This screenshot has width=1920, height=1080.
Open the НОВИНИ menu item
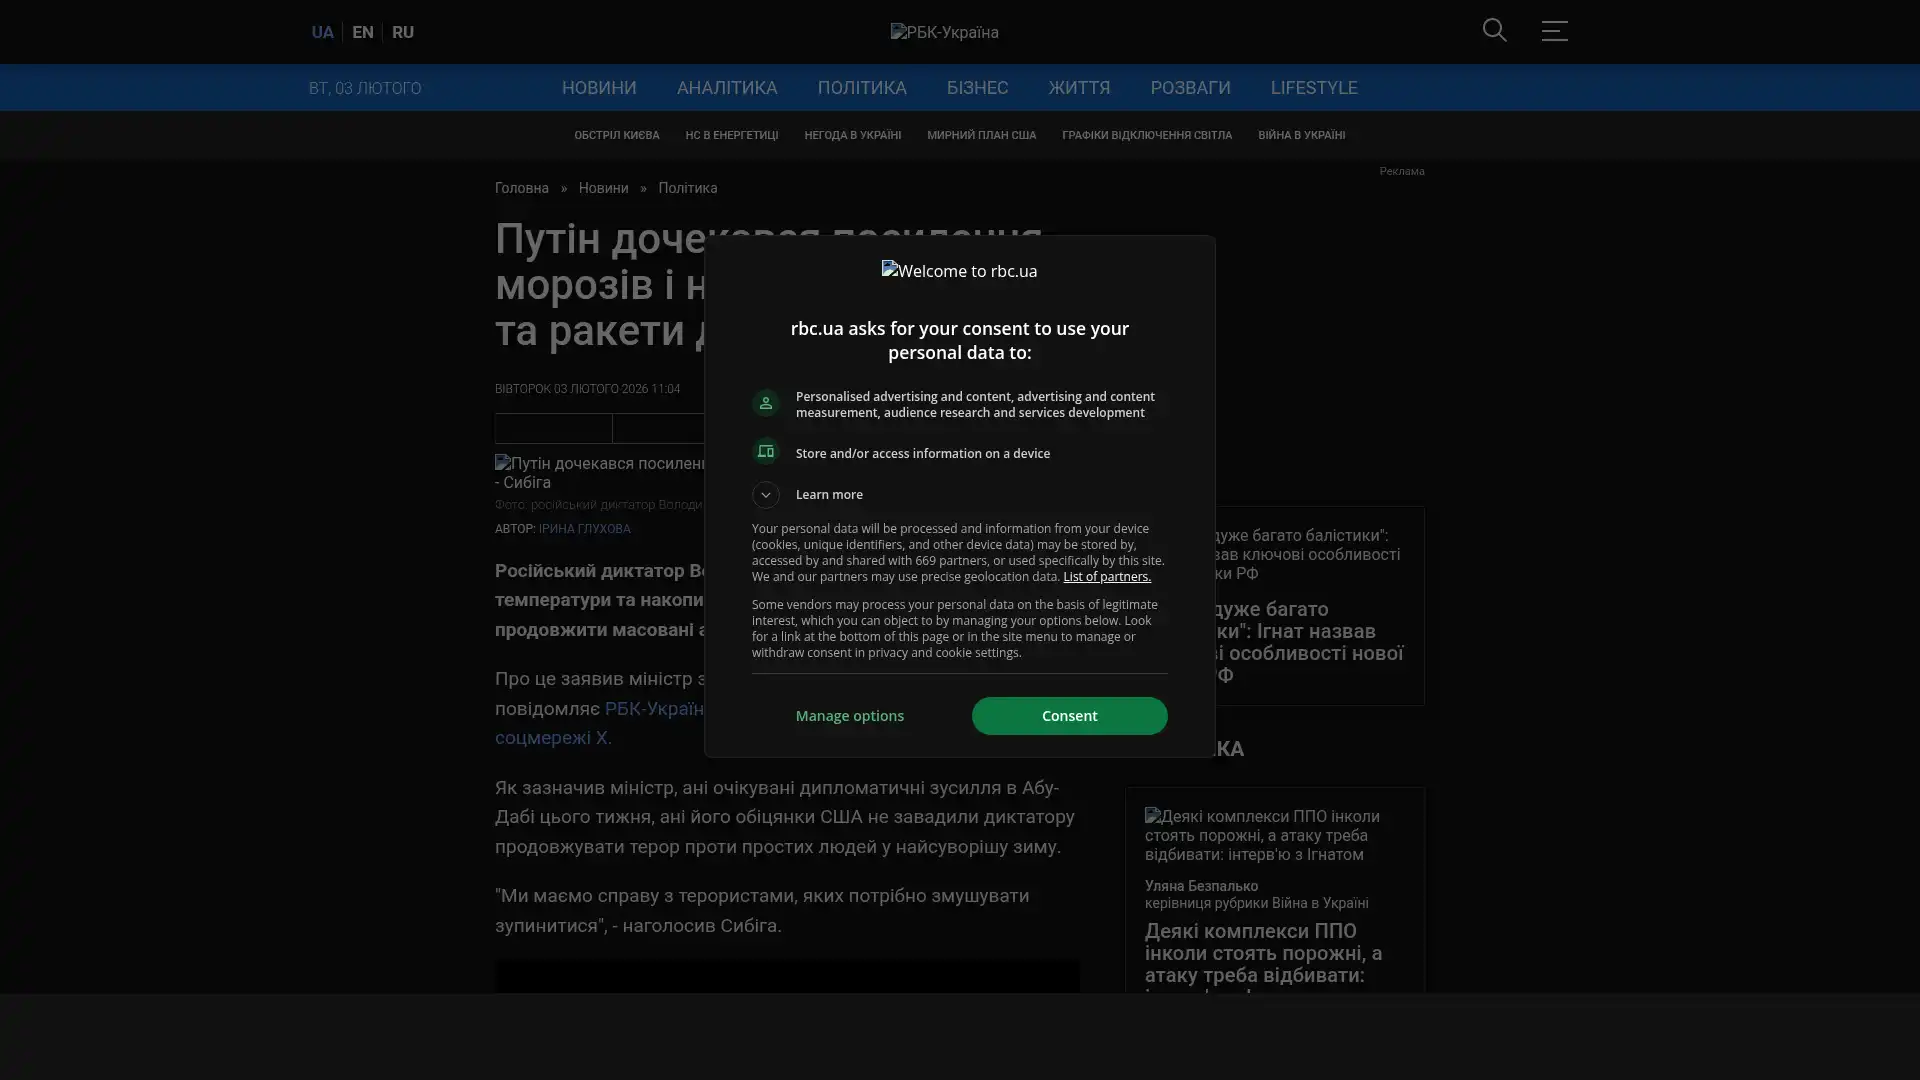(598, 88)
